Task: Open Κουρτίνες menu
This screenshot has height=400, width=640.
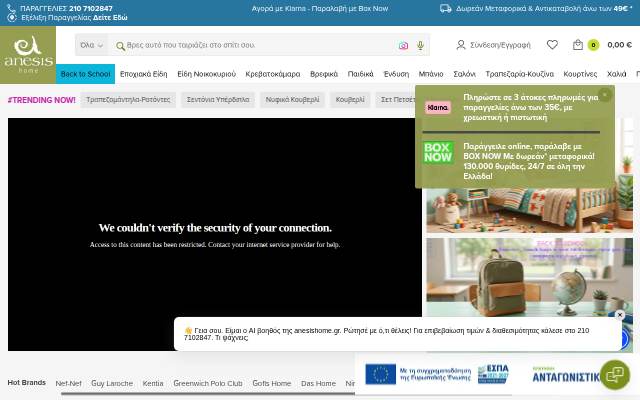Action: tap(580, 74)
